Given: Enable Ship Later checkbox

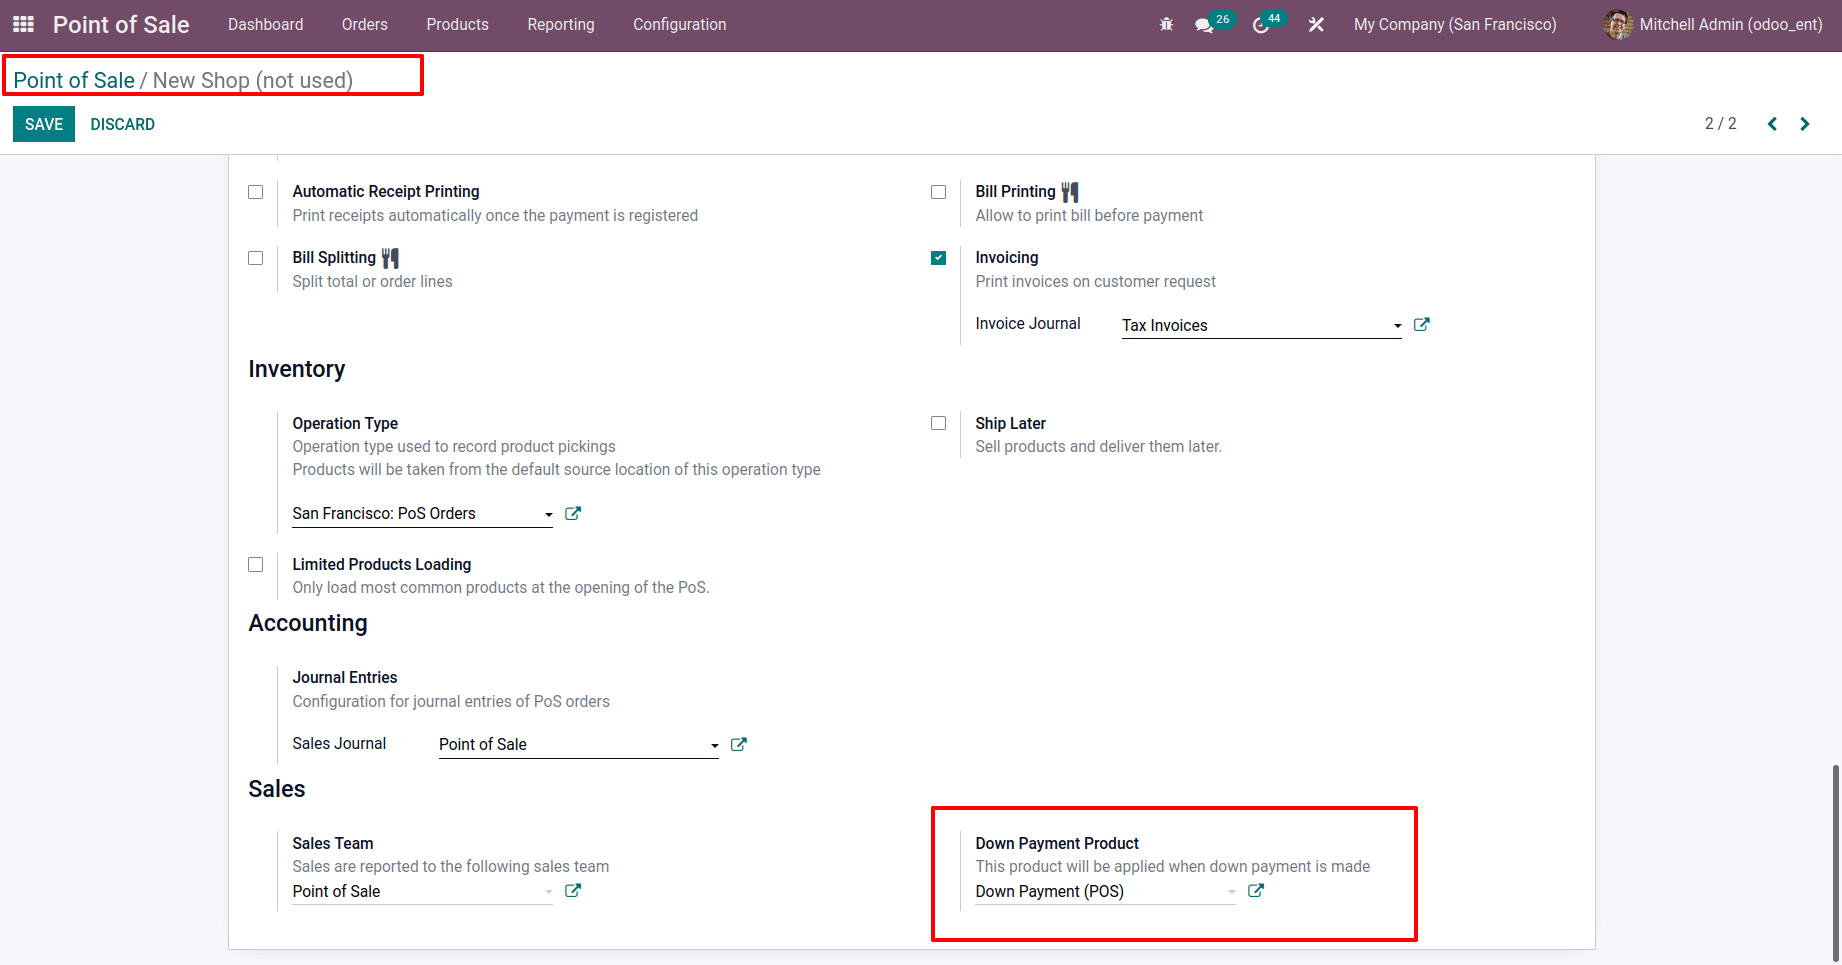Looking at the screenshot, I should [x=938, y=423].
